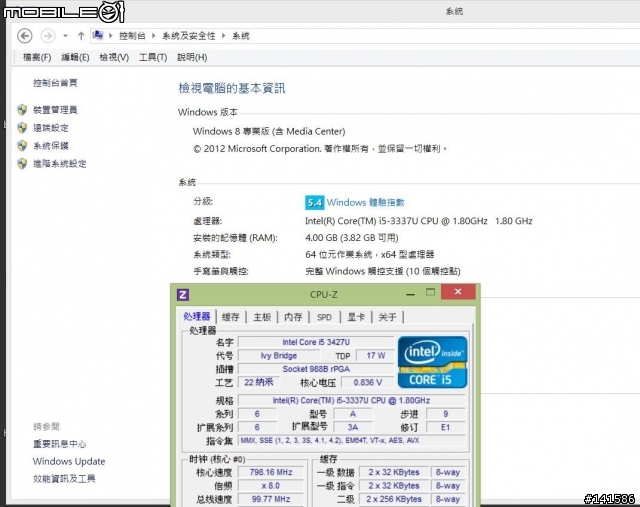Open 控制台首頁 in the sidebar
Screen dimensions: 640x507
tap(55, 83)
